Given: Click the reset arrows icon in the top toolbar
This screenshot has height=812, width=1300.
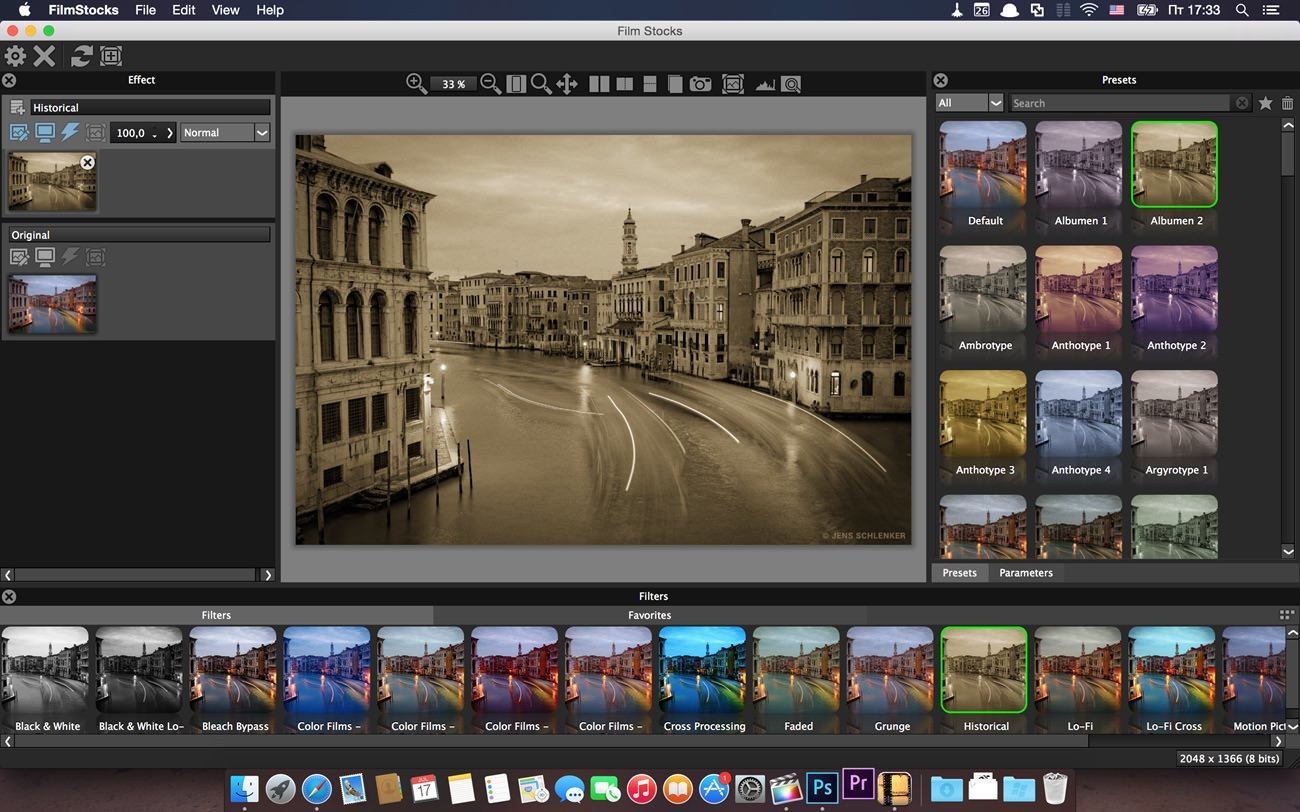Looking at the screenshot, I should coord(82,56).
